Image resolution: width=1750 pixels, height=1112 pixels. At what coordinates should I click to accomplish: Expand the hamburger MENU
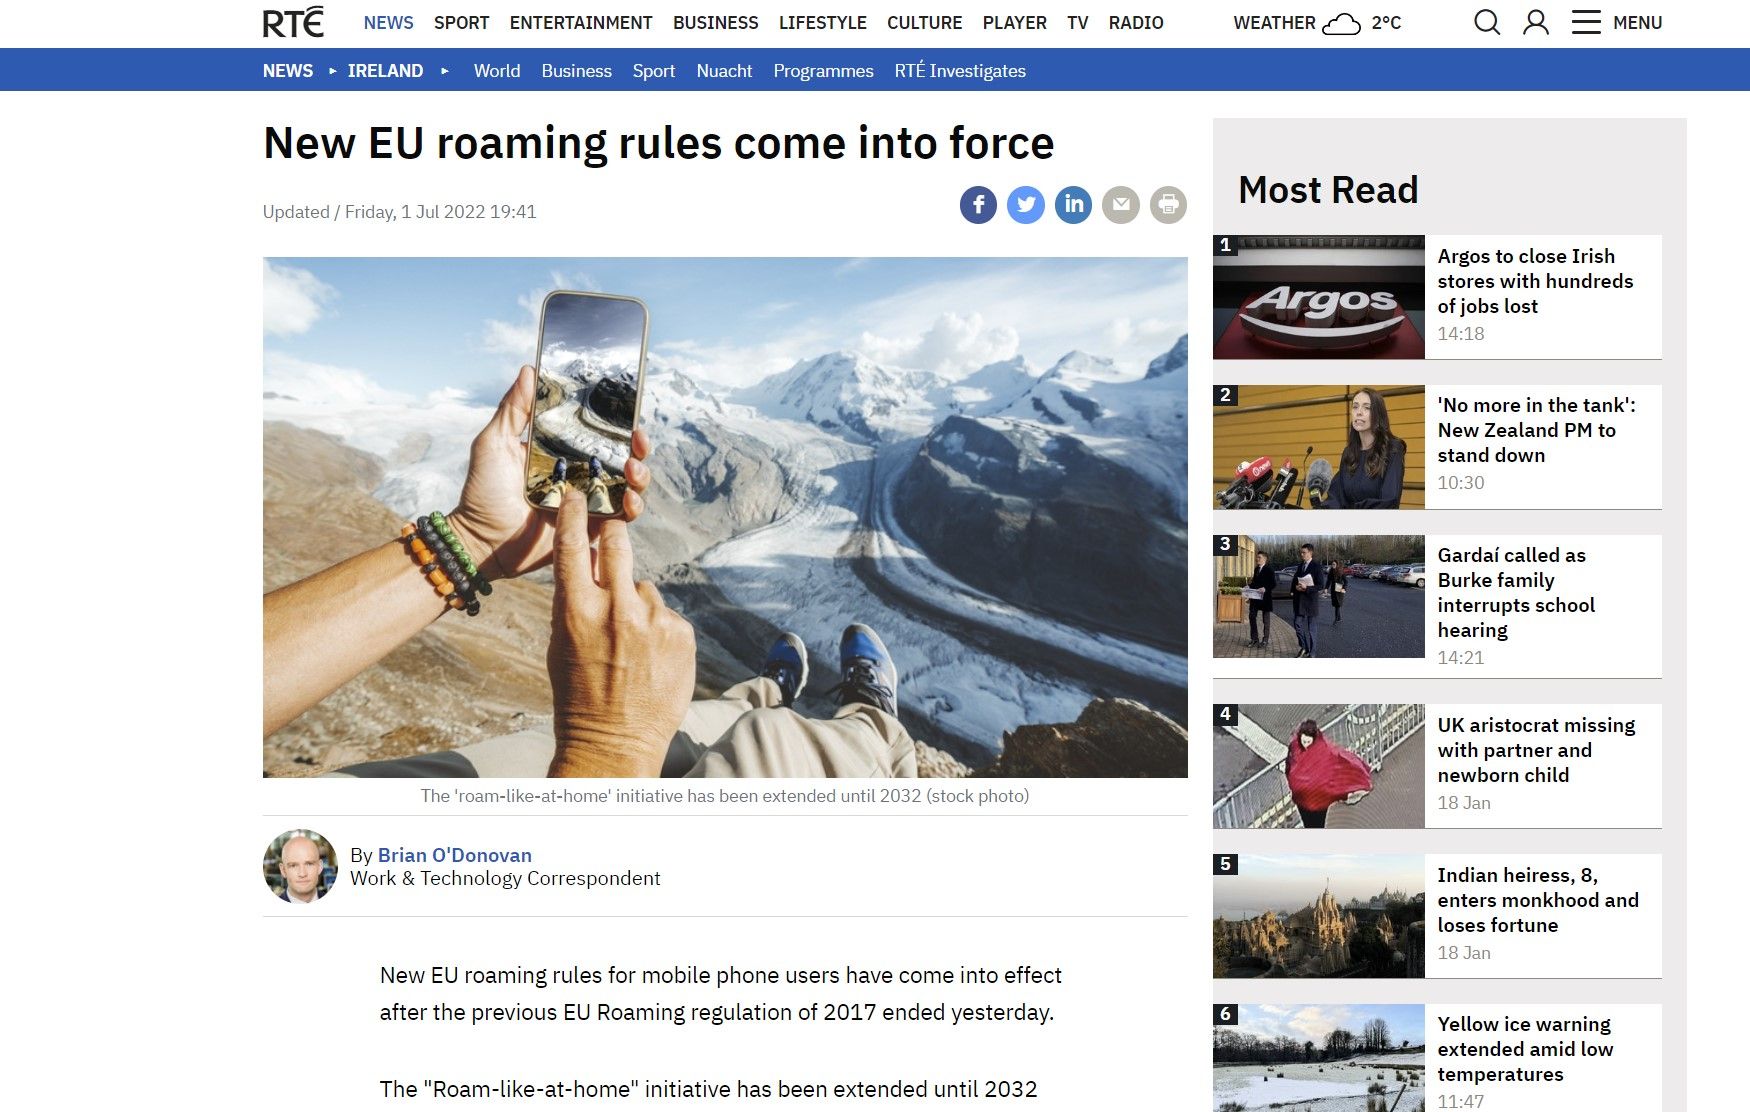(1616, 22)
